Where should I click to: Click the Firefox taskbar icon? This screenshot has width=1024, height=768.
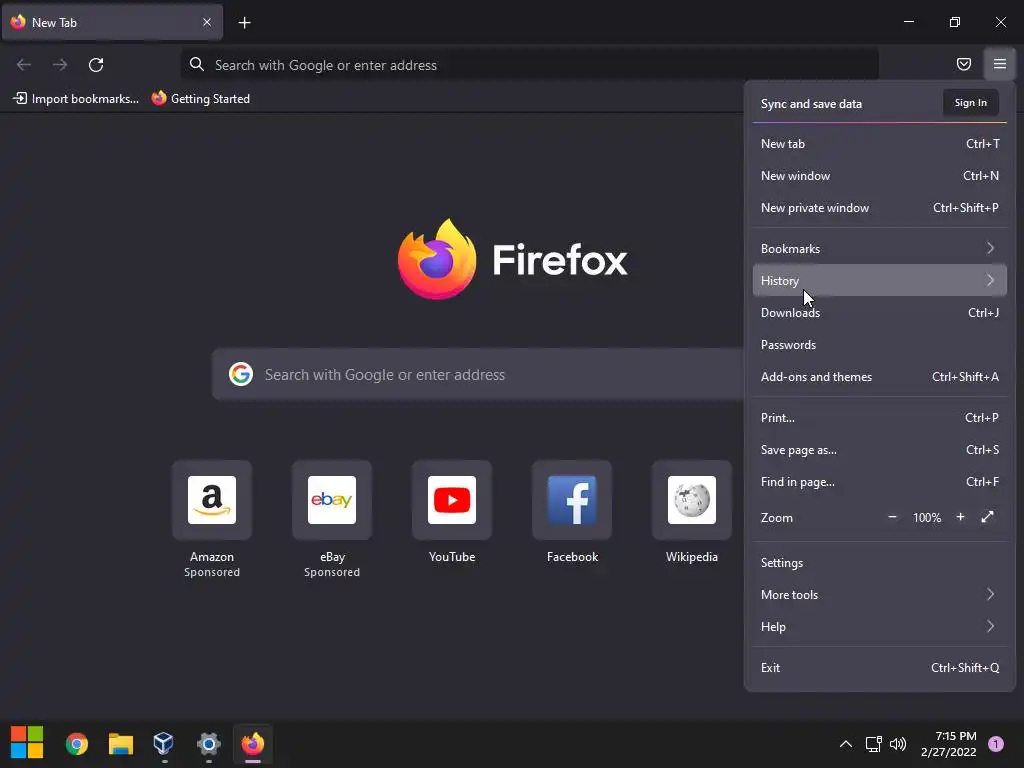pyautogui.click(x=253, y=744)
